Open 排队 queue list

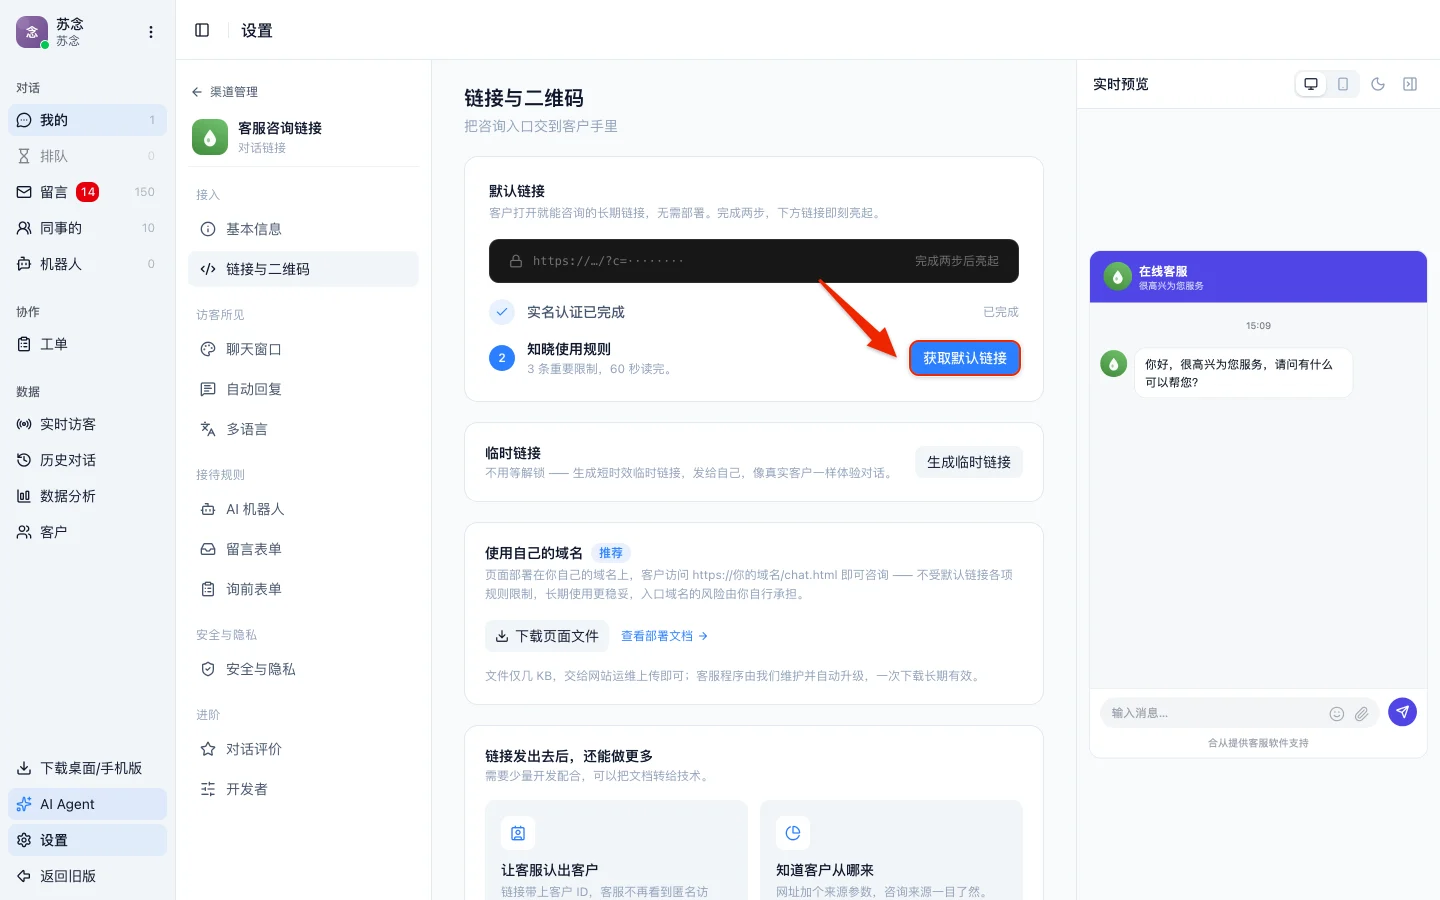(x=88, y=156)
